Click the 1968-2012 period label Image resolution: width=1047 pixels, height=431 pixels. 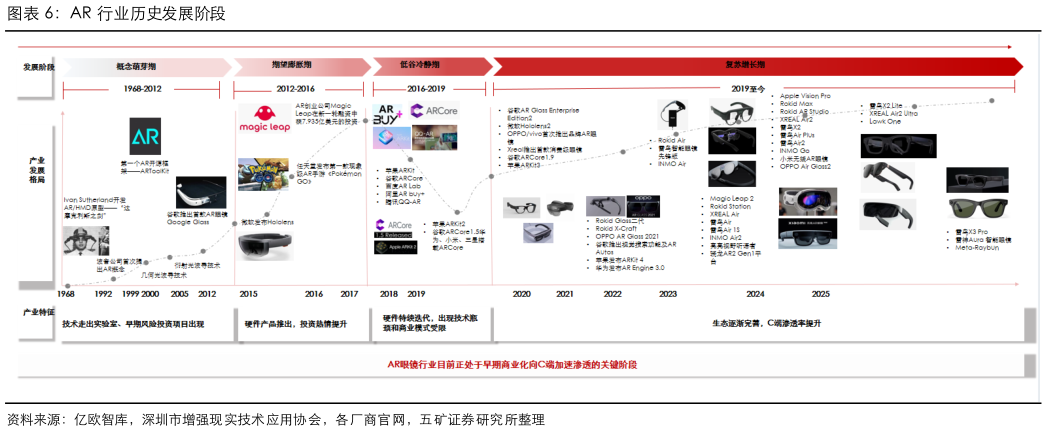coord(142,89)
